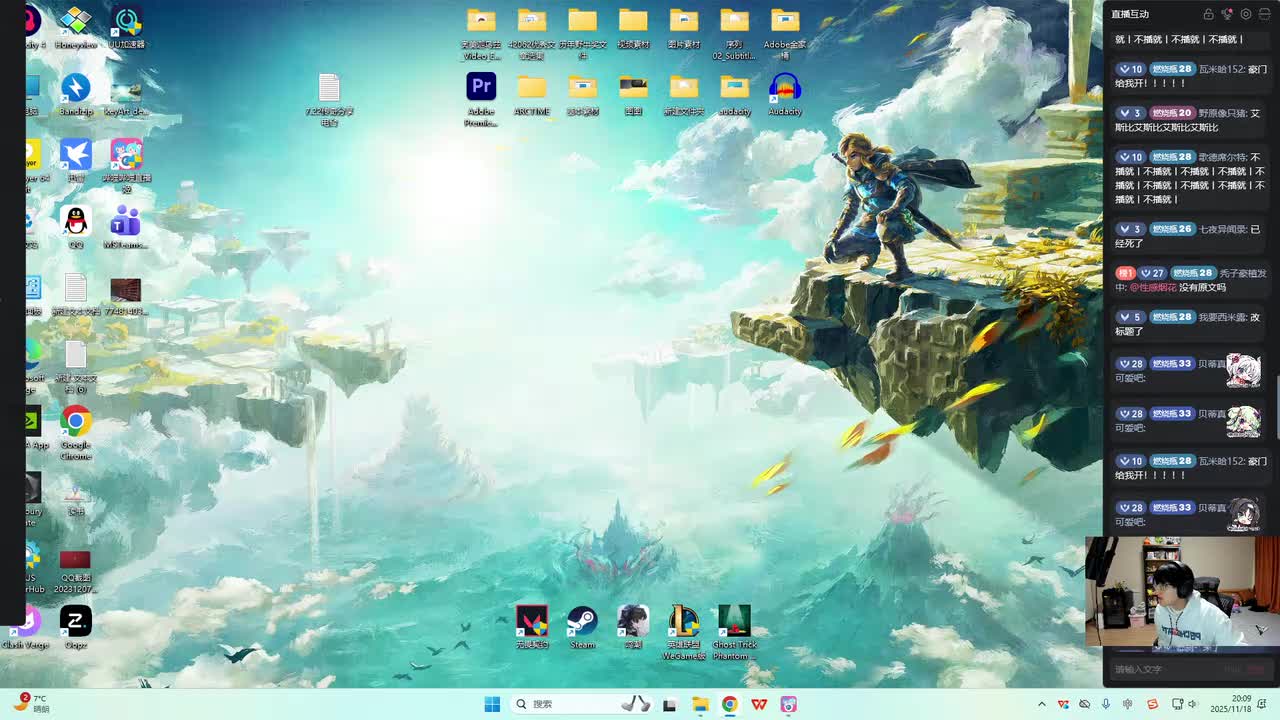Open WPS Office from the taskbar
This screenshot has height=720, width=1280.
pos(759,704)
